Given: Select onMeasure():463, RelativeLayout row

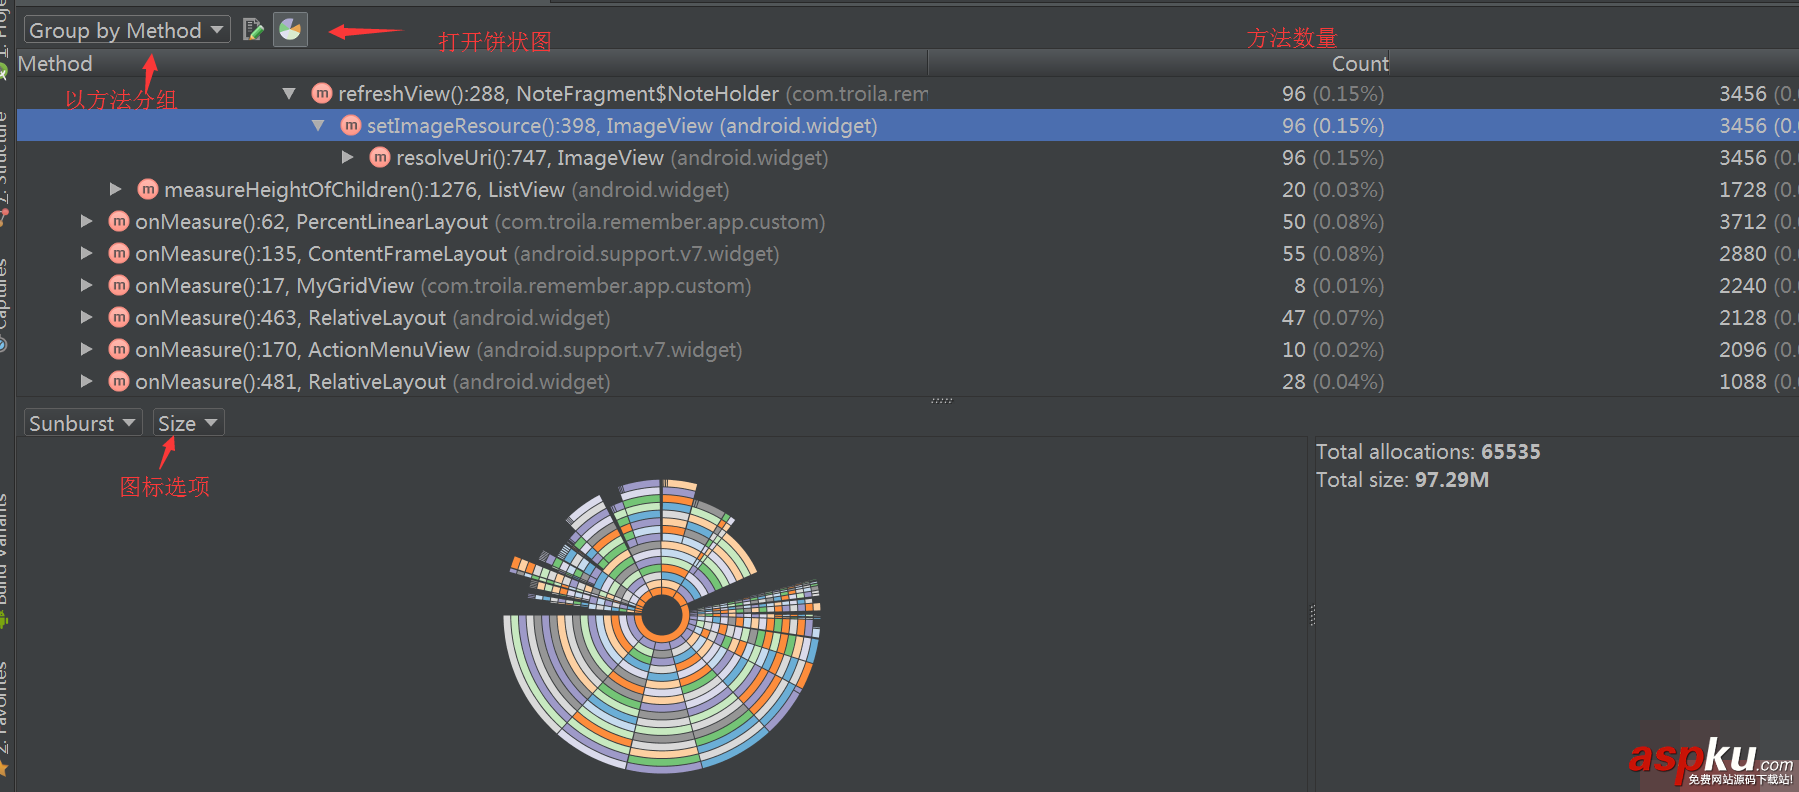Looking at the screenshot, I should 907,318.
